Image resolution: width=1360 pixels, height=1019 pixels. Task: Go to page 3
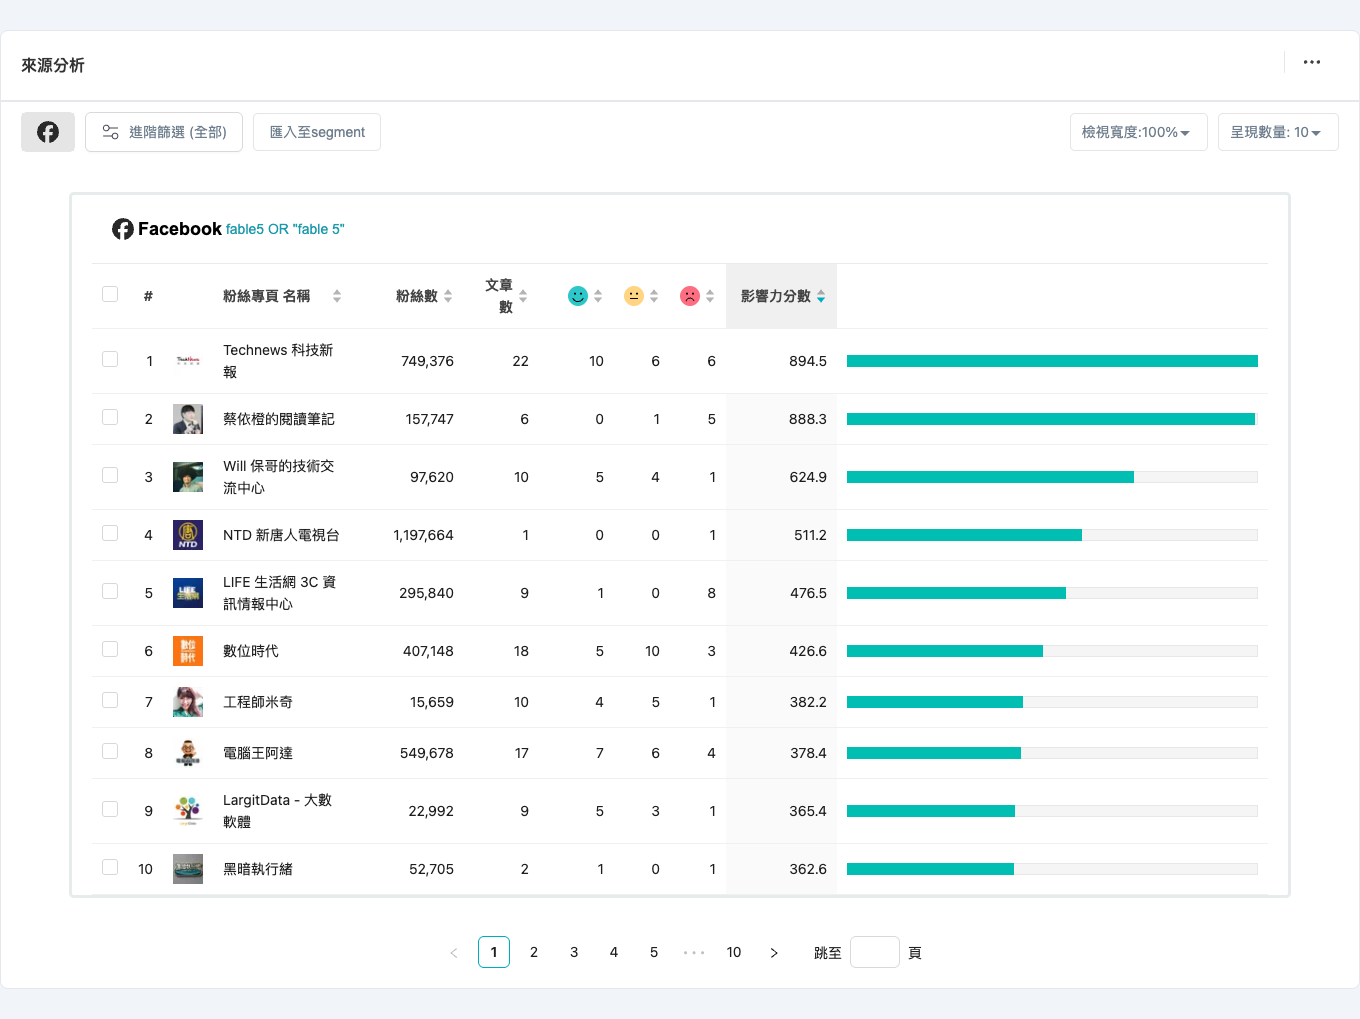click(574, 952)
